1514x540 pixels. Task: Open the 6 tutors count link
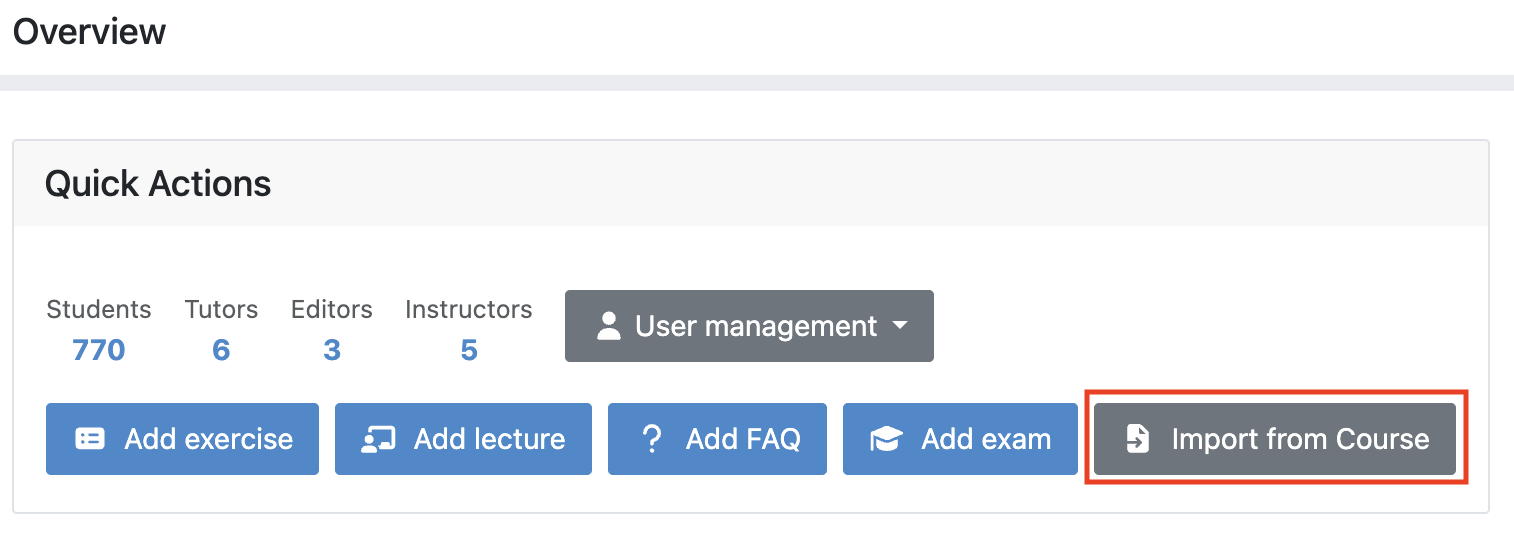[x=221, y=350]
